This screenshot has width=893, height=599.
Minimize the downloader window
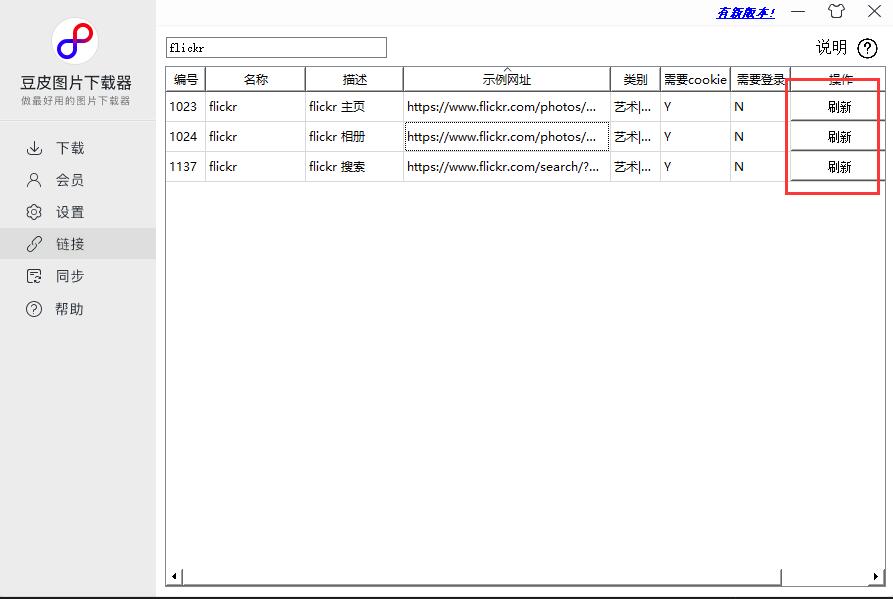798,11
